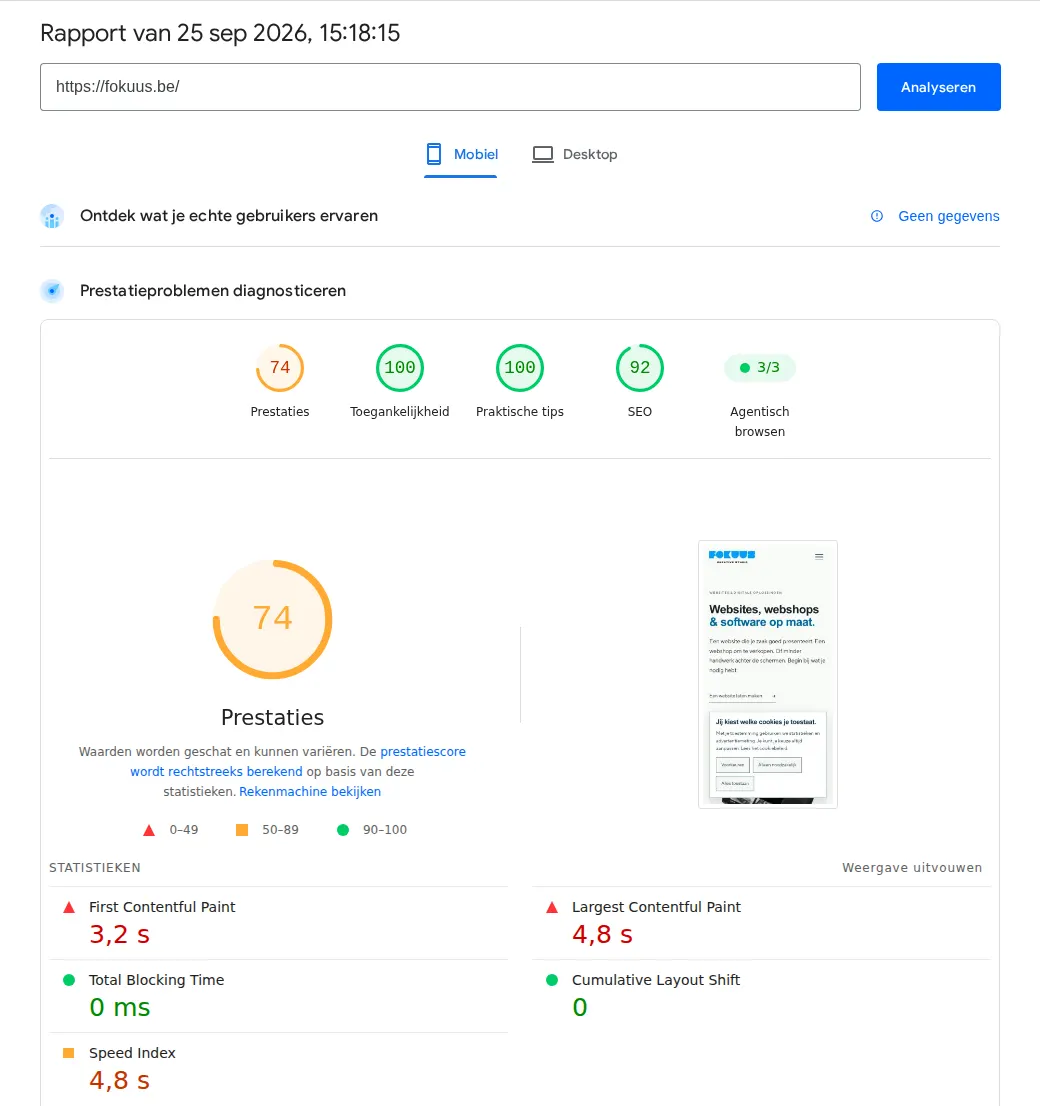This screenshot has height=1106, width=1040.
Task: Click the 4,8 s Speed Index value
Action: pyautogui.click(x=119, y=1081)
